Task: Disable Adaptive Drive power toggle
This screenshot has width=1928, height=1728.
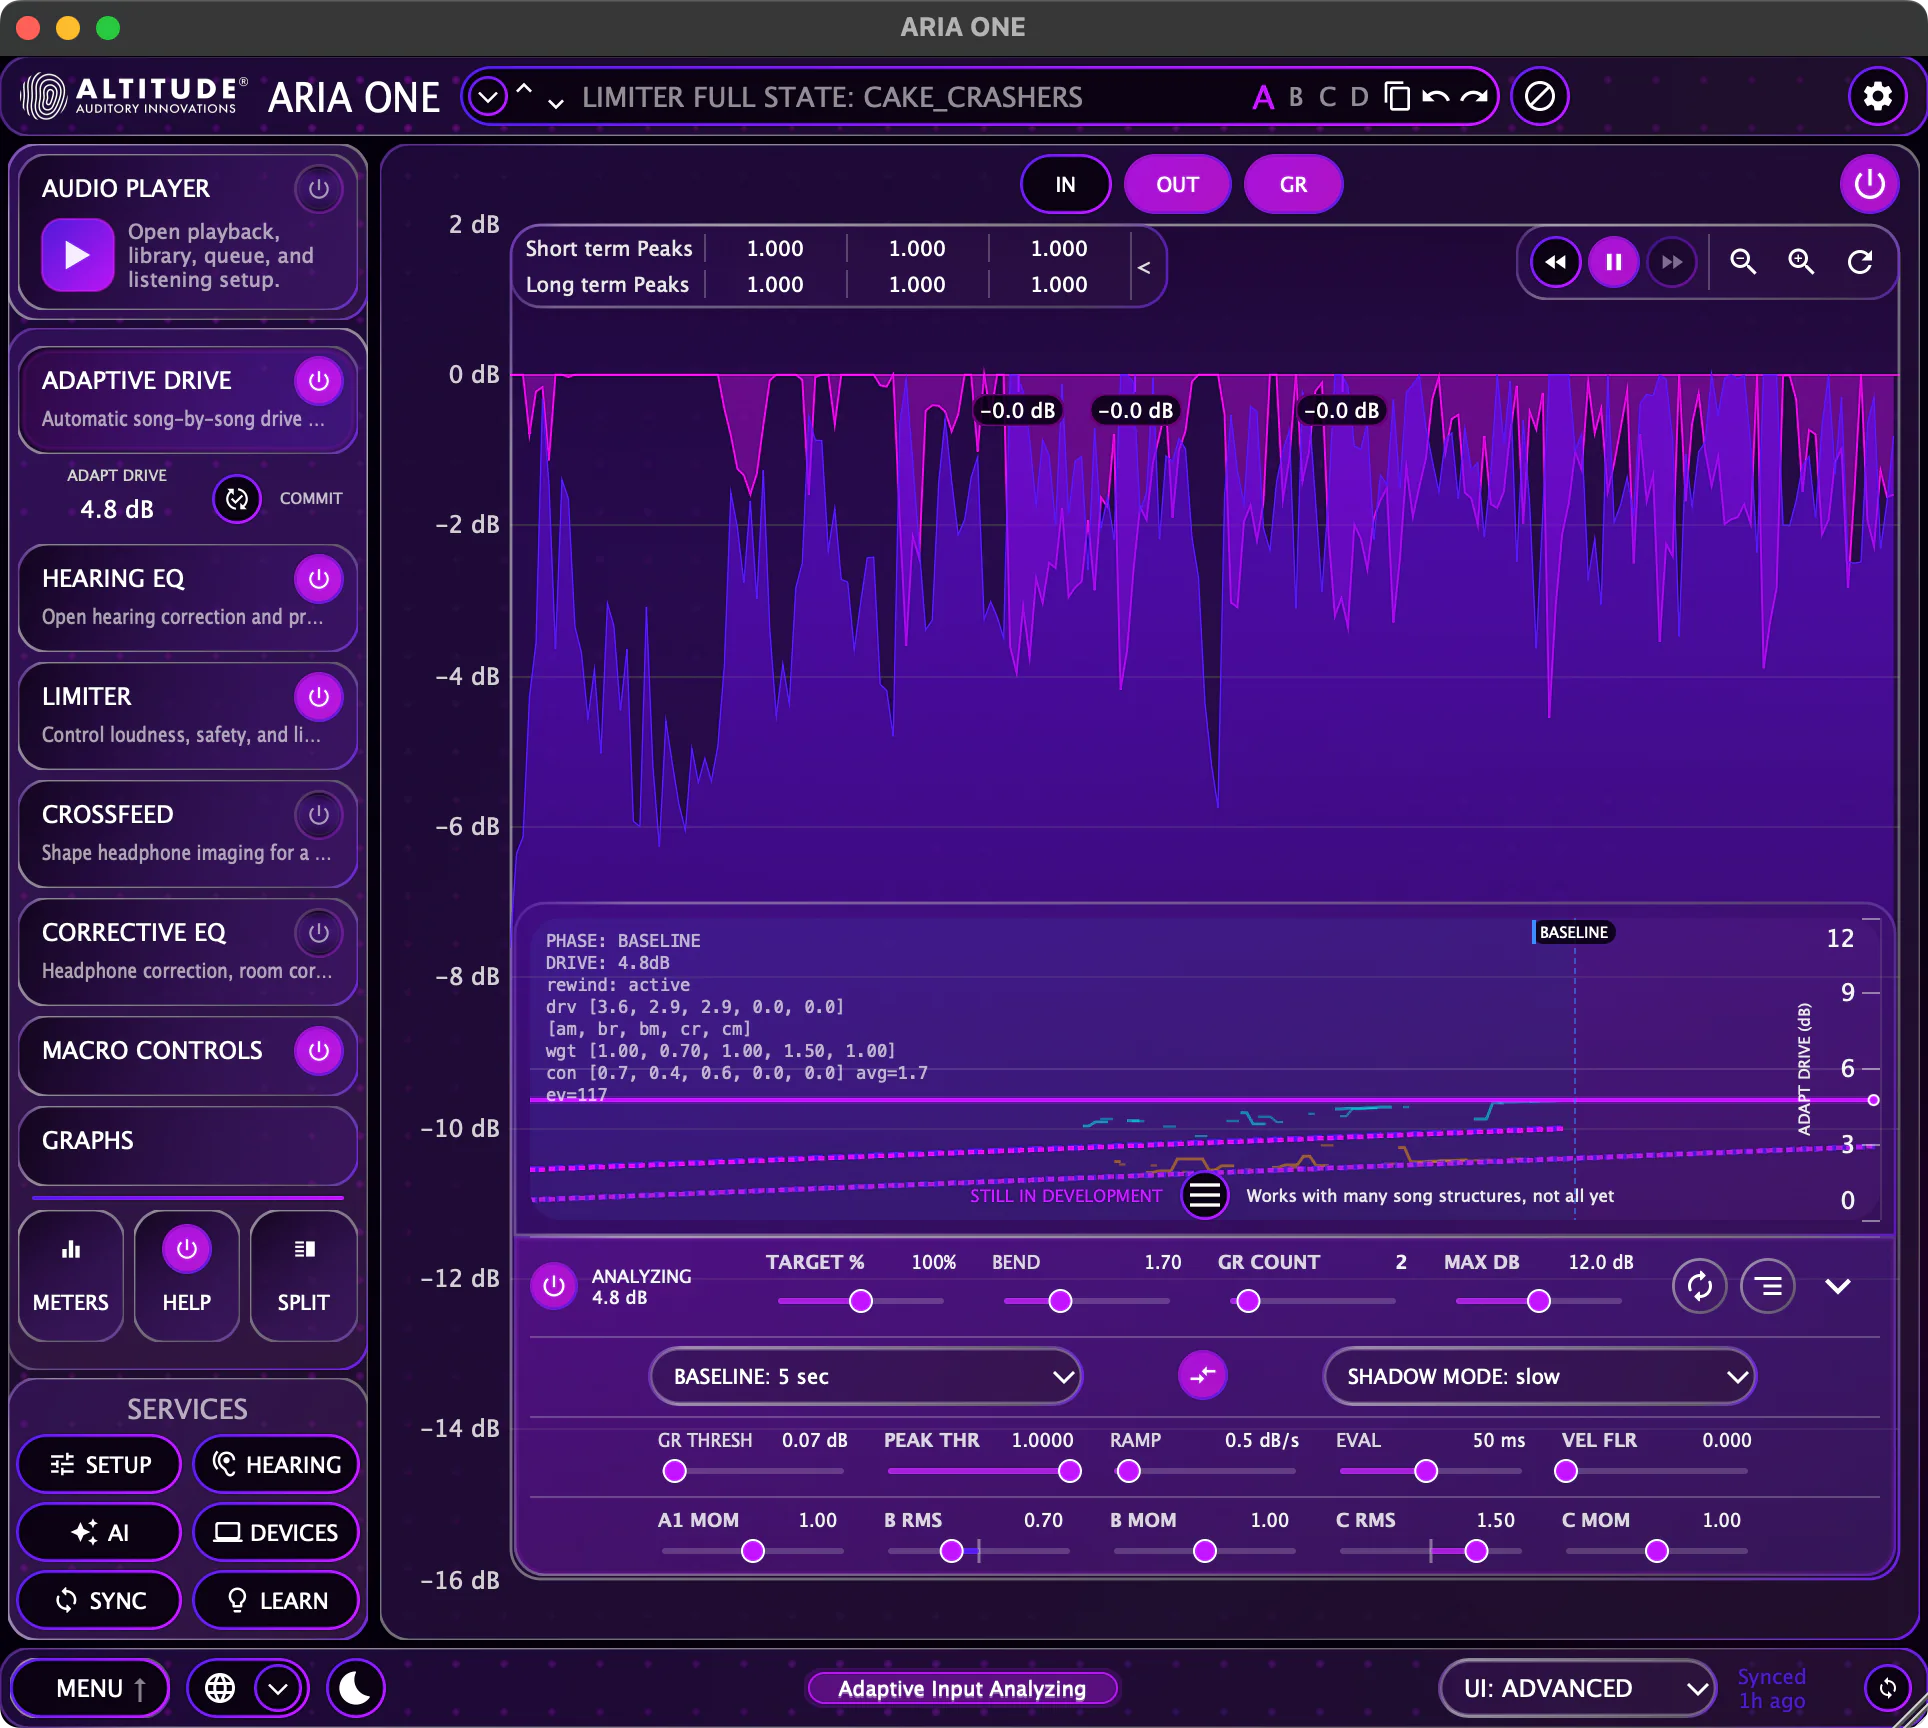Action: pyautogui.click(x=319, y=381)
